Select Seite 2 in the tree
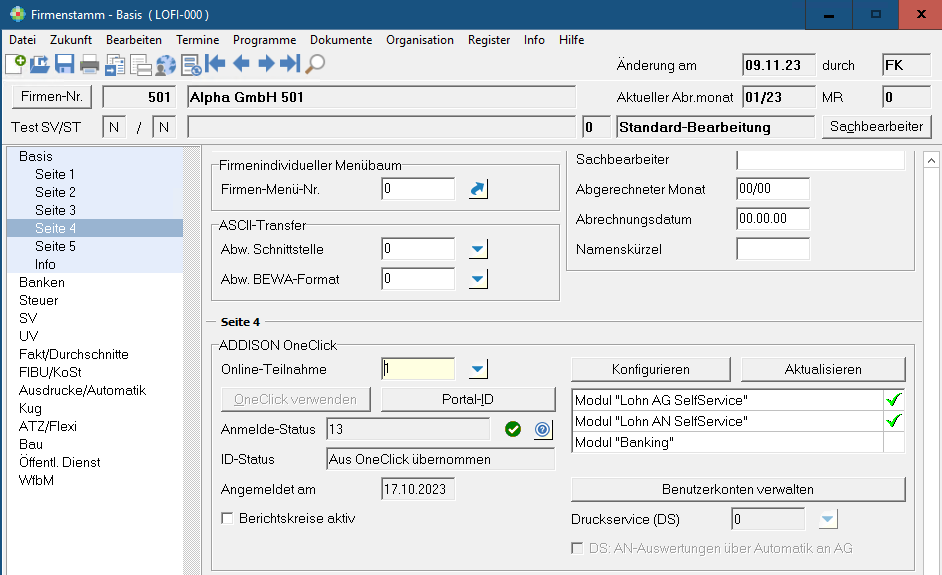The image size is (942, 575). pos(55,192)
